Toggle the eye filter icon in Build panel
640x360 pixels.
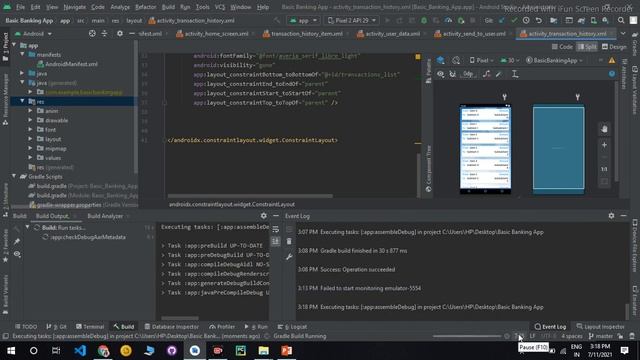[x=17, y=254]
